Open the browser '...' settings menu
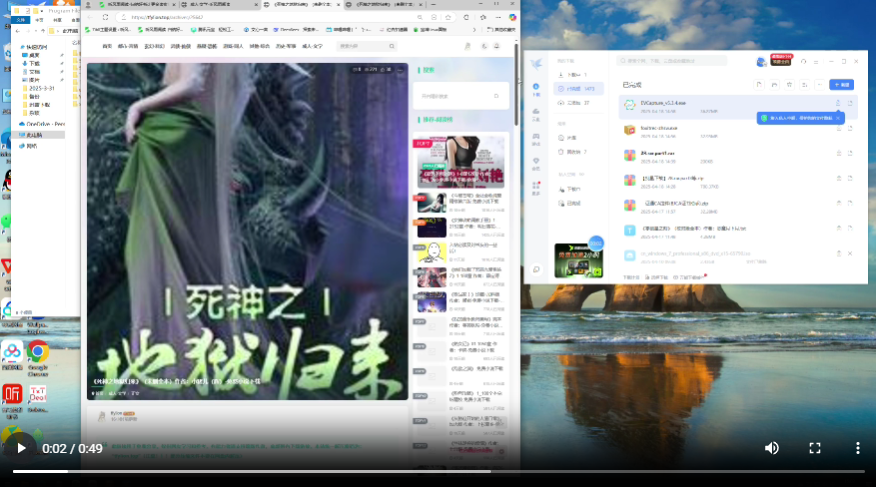This screenshot has width=876, height=487. tap(498, 17)
